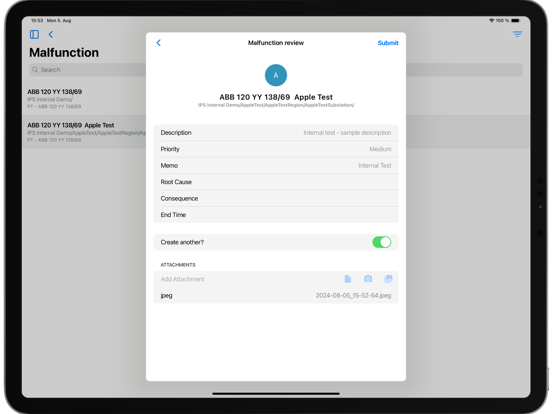This screenshot has width=552, height=414.
Task: Go back from Malfunction review dialog
Action: coord(158,43)
